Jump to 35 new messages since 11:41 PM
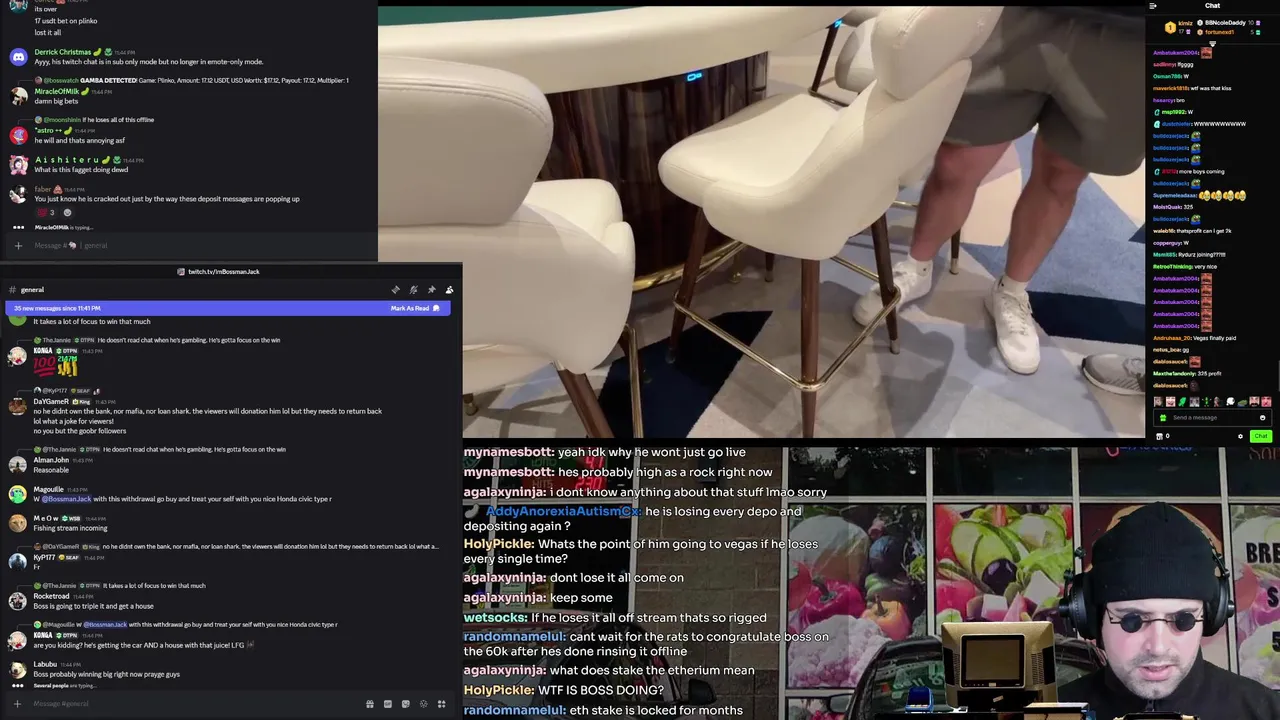 (57, 308)
